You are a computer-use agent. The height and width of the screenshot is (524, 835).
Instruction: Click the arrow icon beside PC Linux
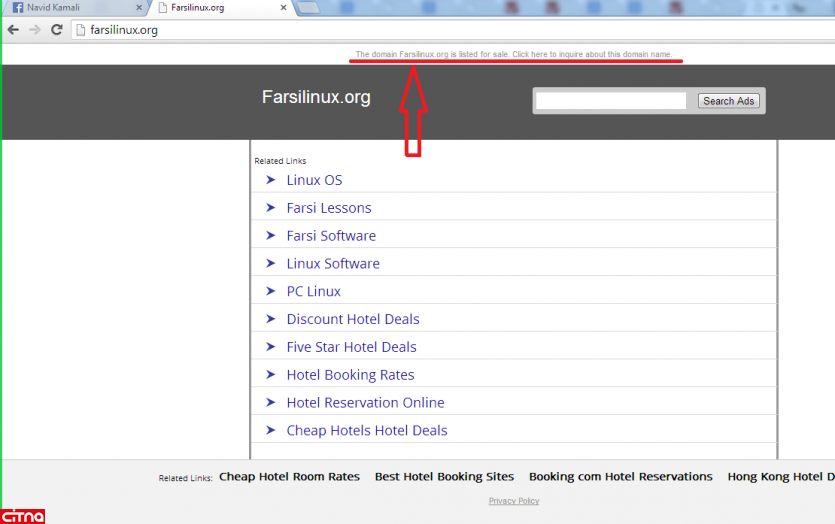tap(270, 291)
